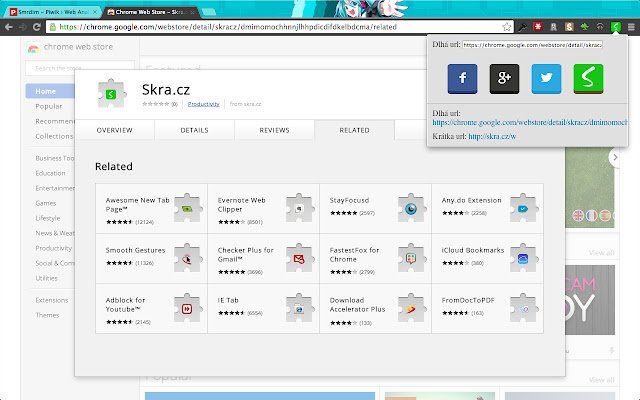Open iCloud Bookmarks puzzle icon

(524, 258)
